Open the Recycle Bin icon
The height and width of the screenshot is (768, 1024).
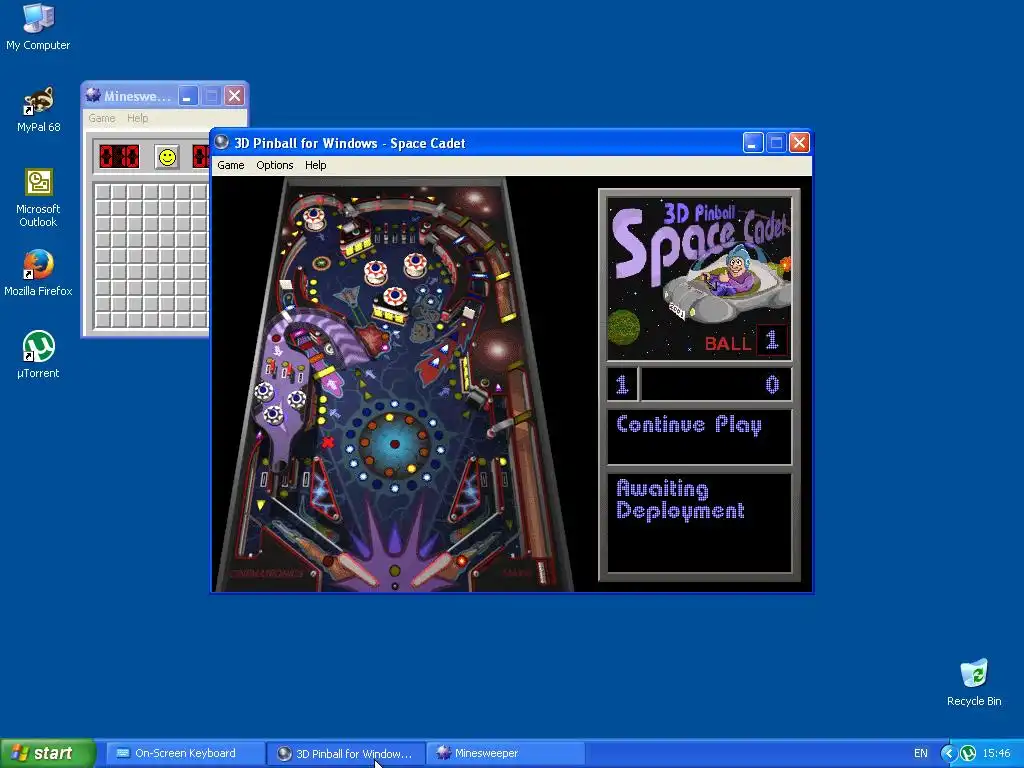pyautogui.click(x=974, y=682)
